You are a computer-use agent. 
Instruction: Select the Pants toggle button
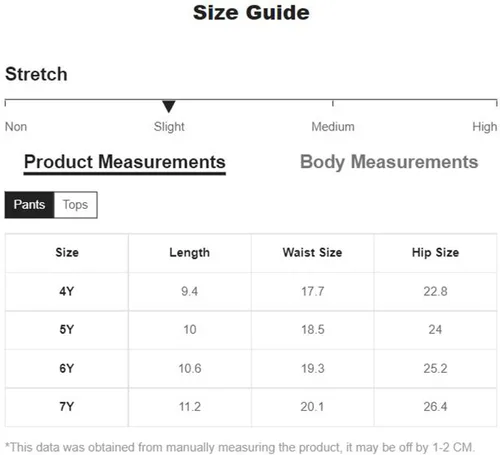pyautogui.click(x=29, y=205)
